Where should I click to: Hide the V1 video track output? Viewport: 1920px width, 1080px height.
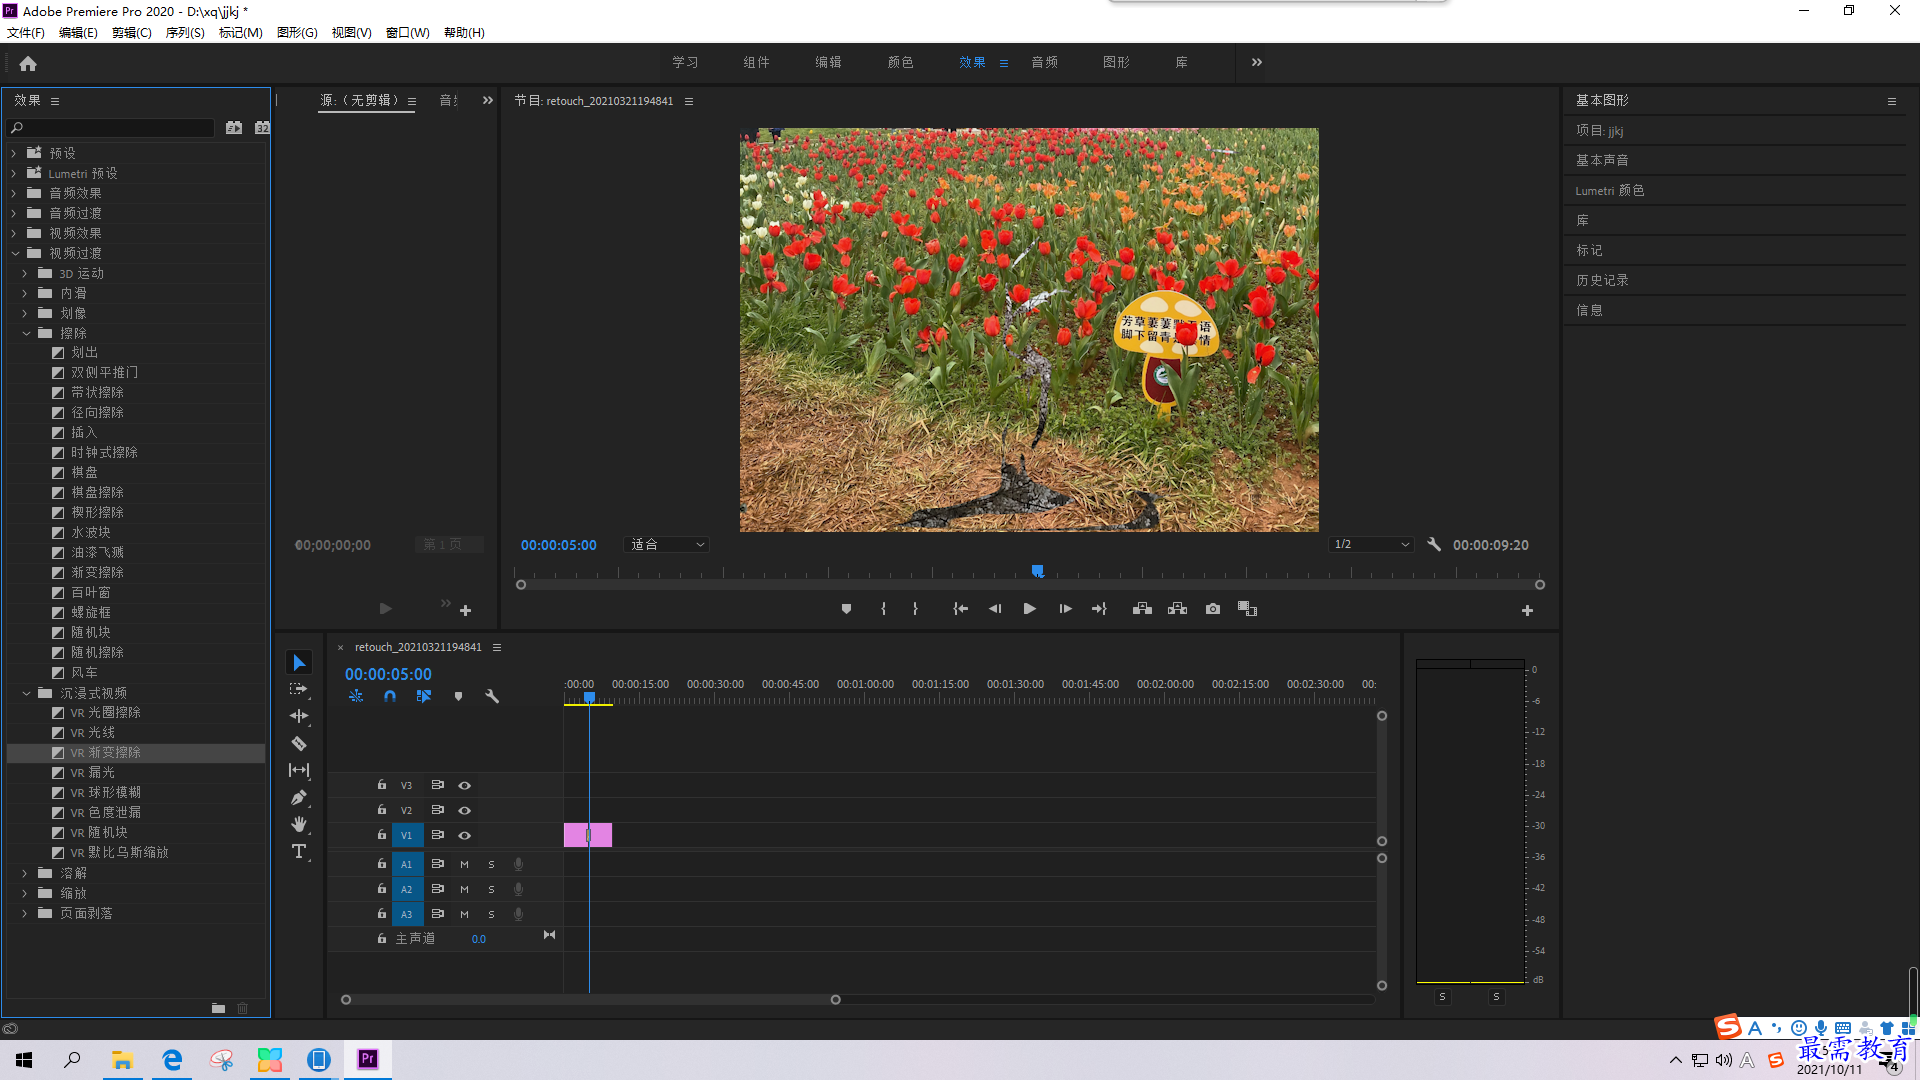(x=464, y=835)
